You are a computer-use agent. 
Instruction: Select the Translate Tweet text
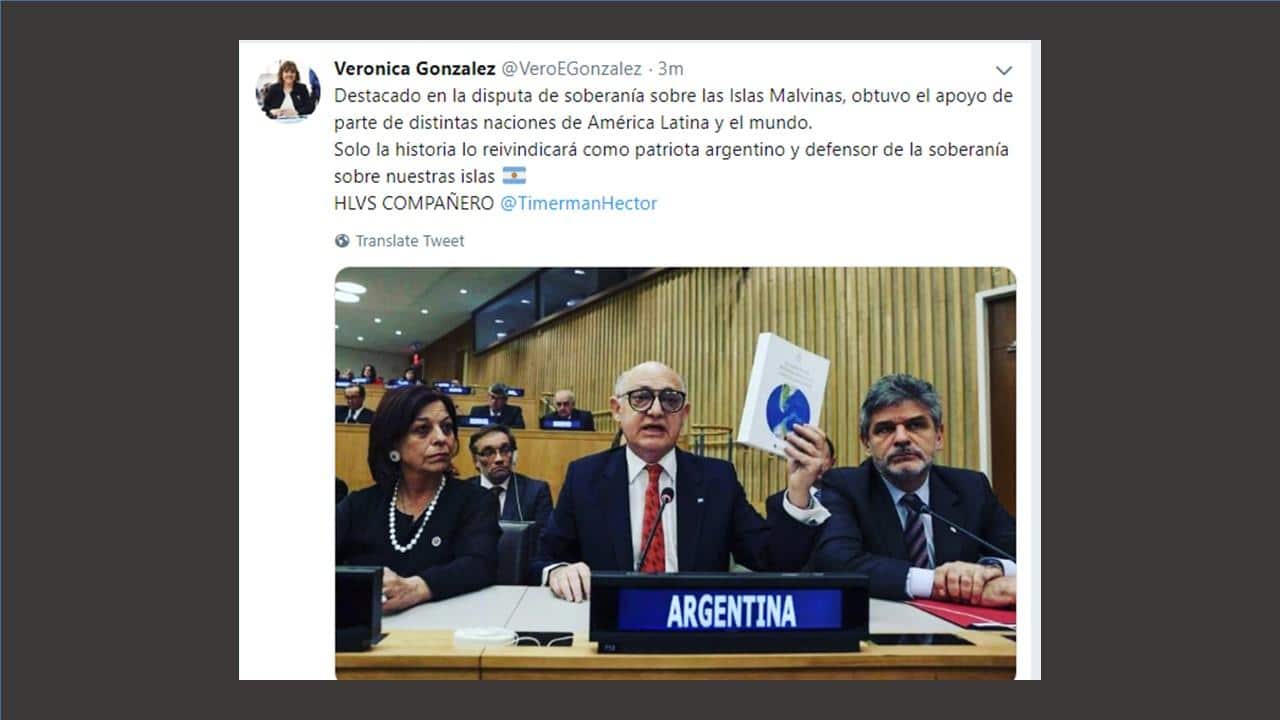coord(410,241)
